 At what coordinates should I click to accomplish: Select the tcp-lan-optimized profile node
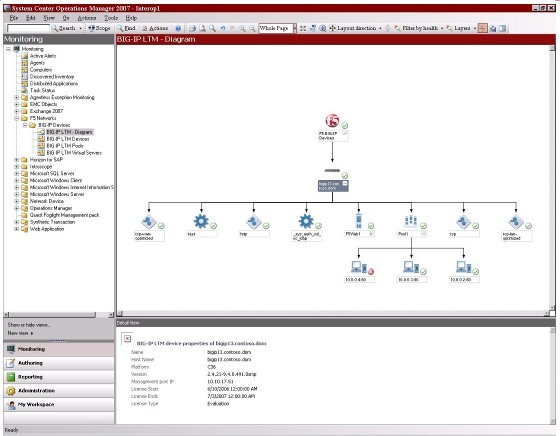[516, 221]
